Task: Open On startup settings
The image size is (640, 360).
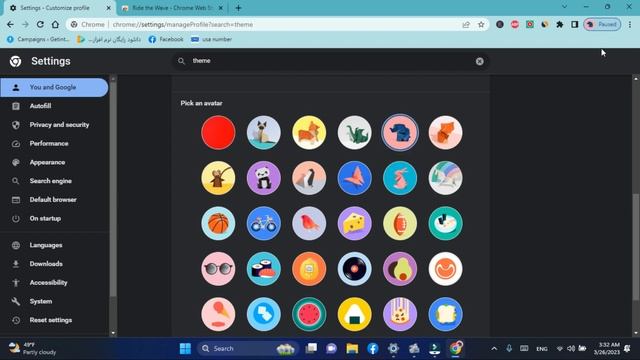Action: click(x=54, y=219)
